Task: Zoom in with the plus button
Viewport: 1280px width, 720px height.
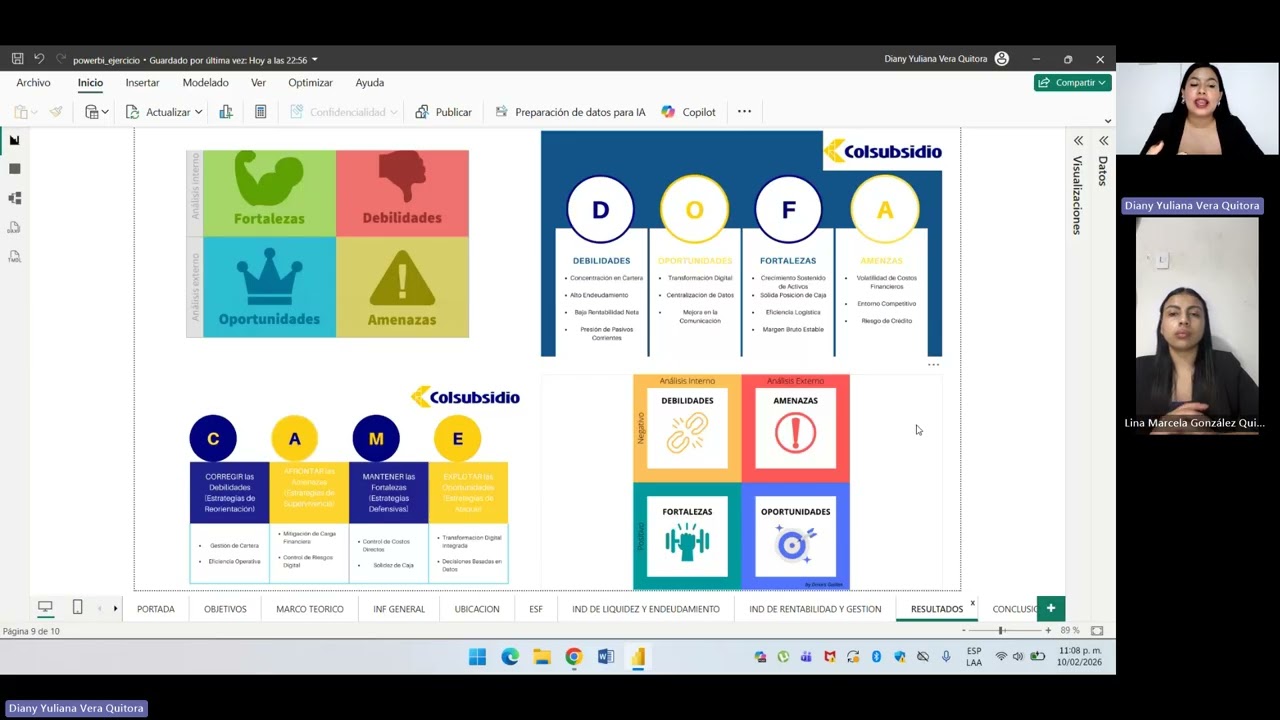Action: tap(1048, 631)
